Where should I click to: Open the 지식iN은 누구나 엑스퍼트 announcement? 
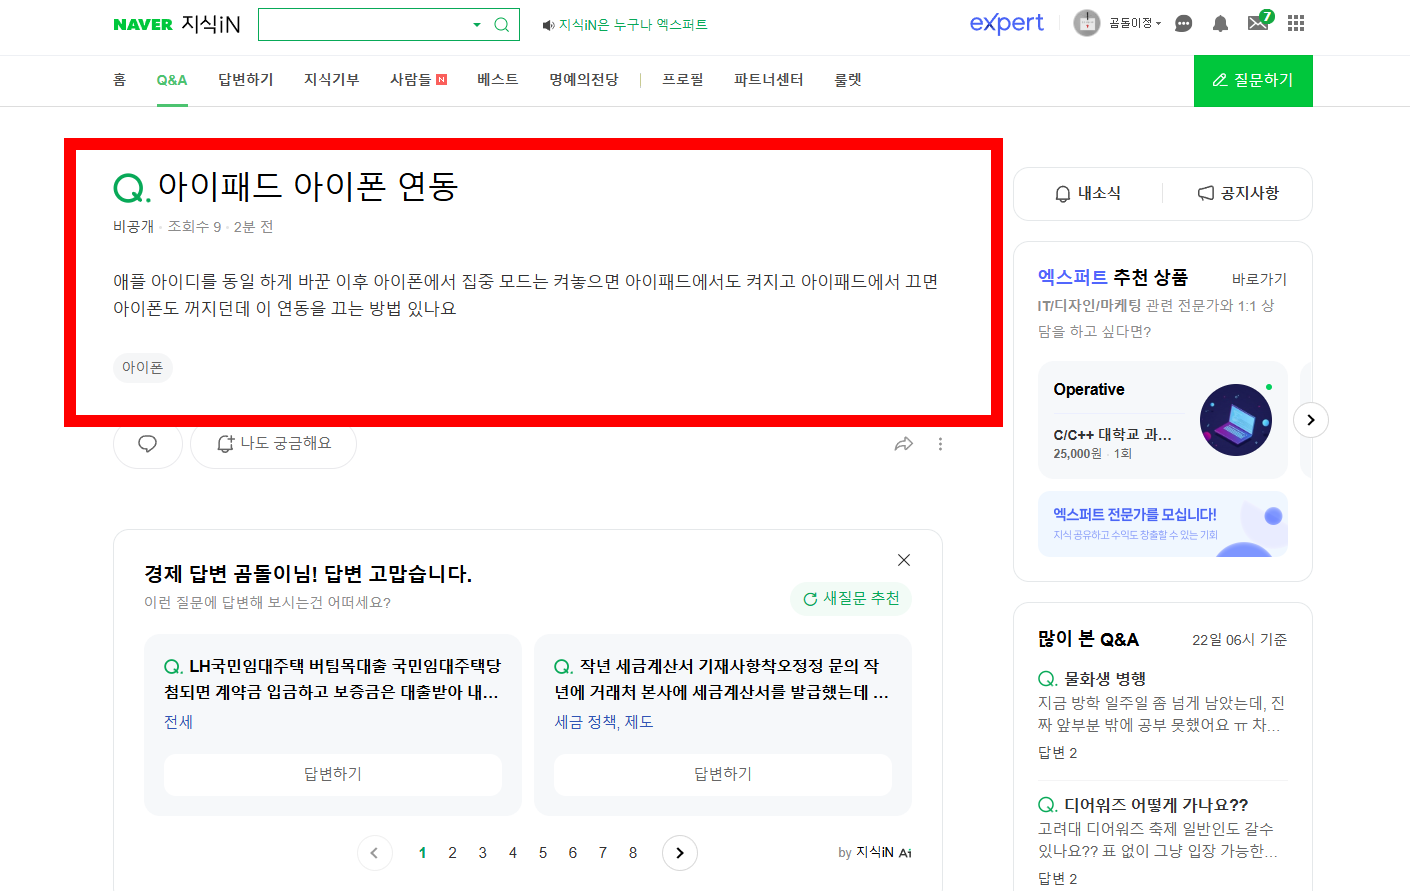pyautogui.click(x=625, y=25)
